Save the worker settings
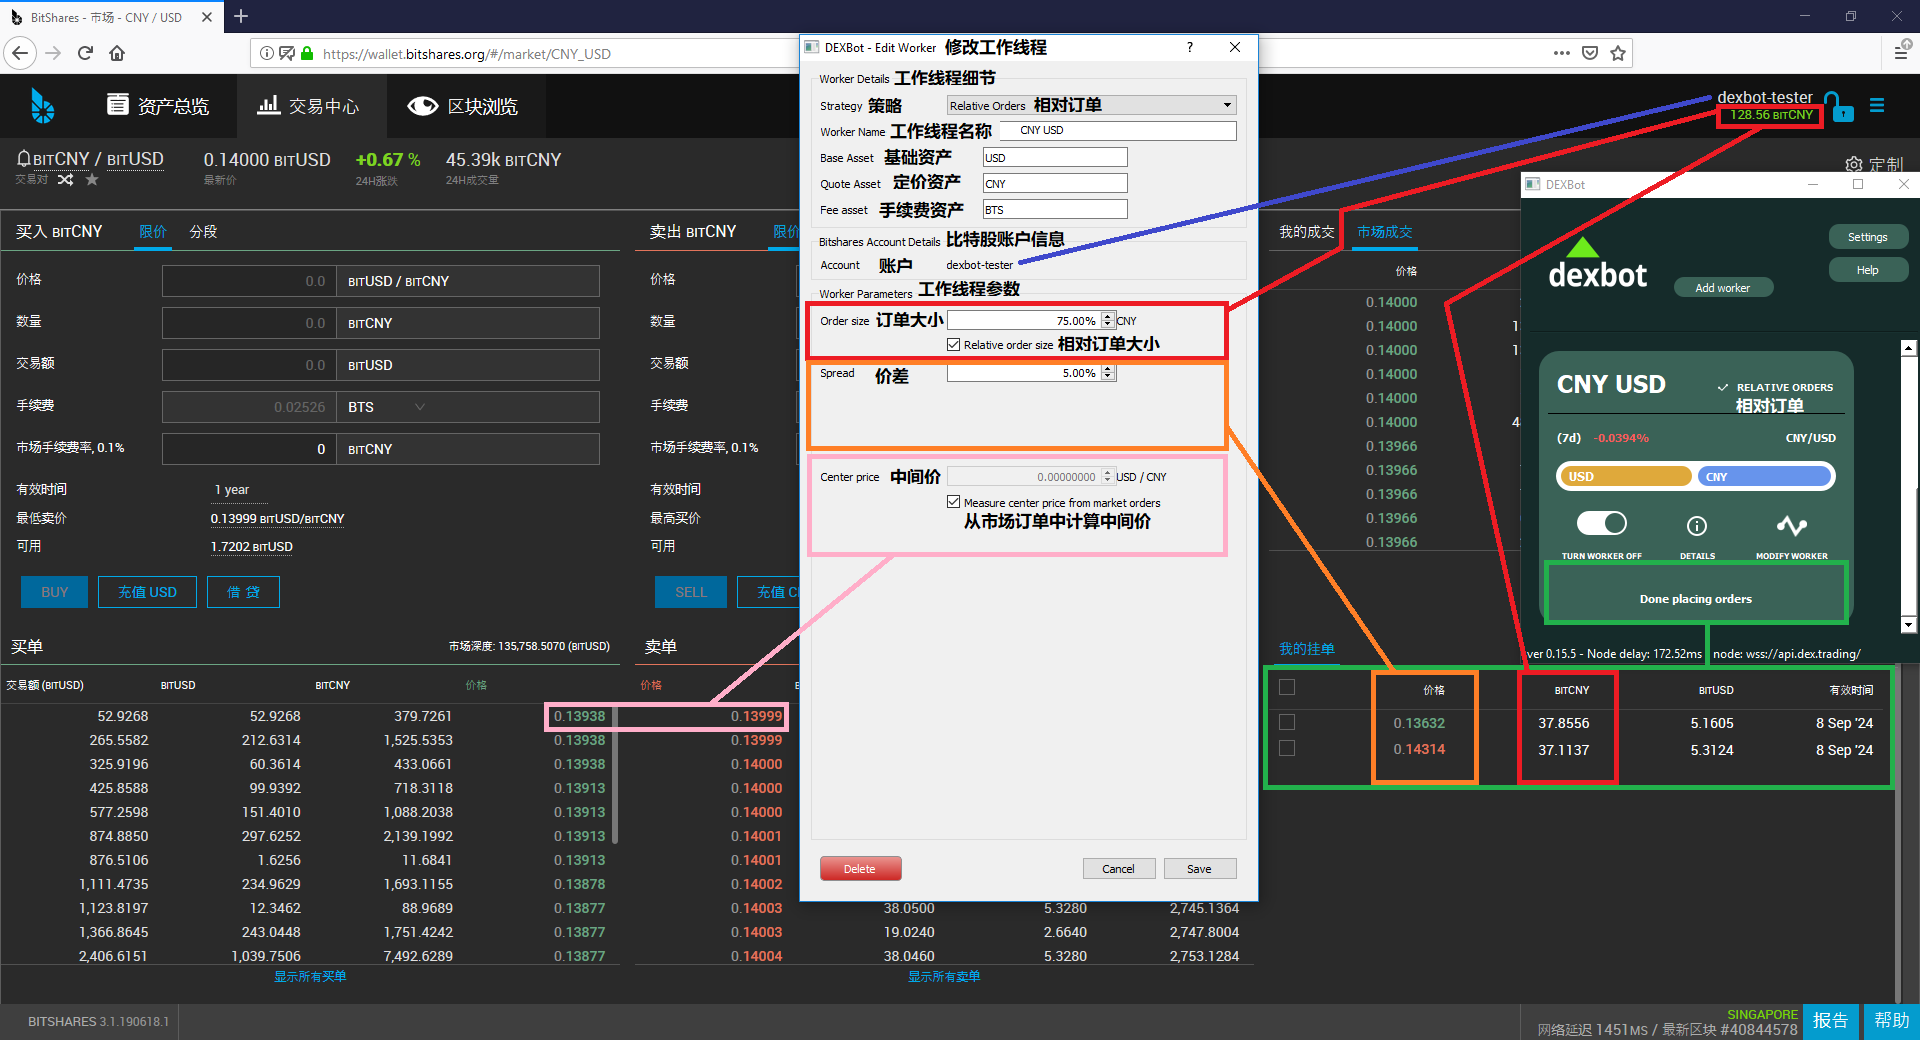1920x1040 pixels. (1200, 868)
